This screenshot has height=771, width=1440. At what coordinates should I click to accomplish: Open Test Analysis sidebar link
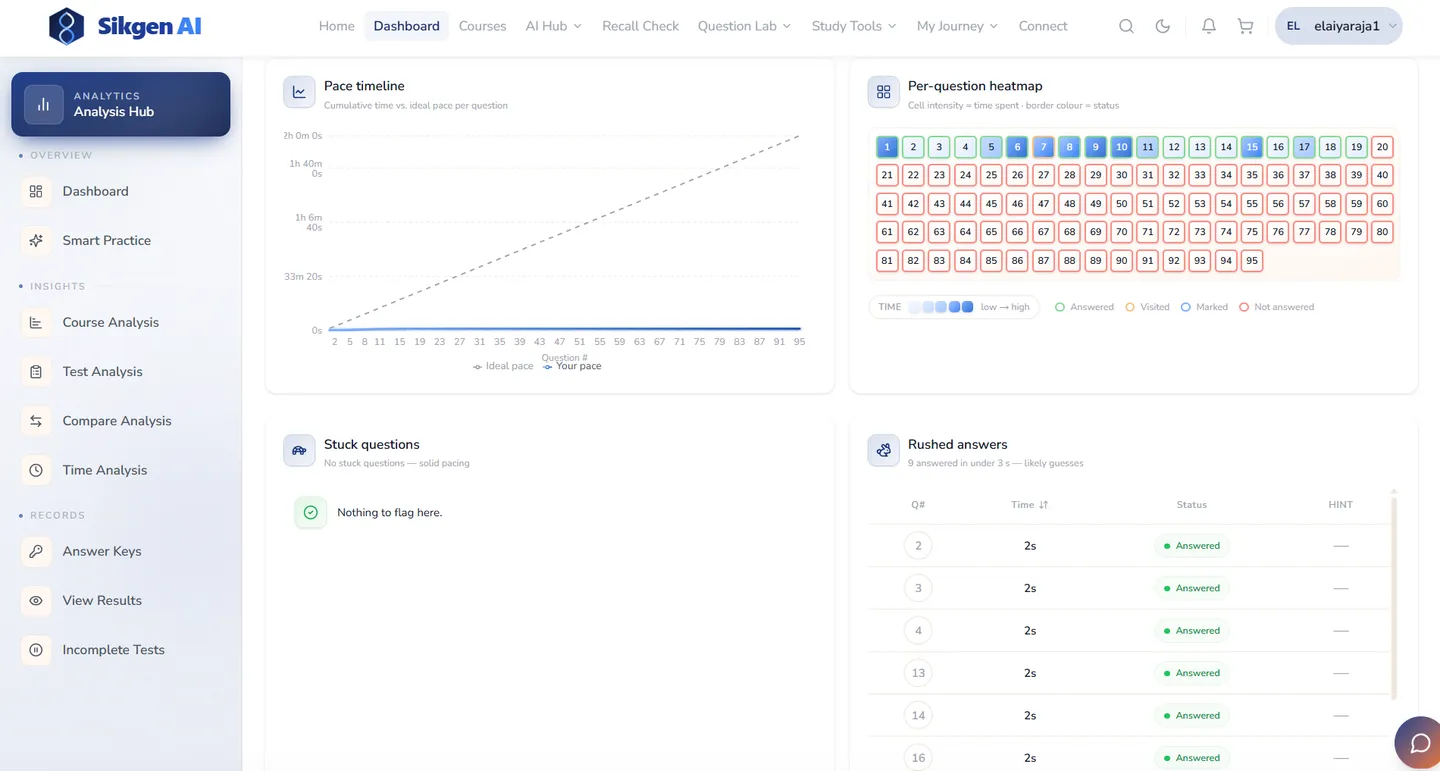coord(103,371)
